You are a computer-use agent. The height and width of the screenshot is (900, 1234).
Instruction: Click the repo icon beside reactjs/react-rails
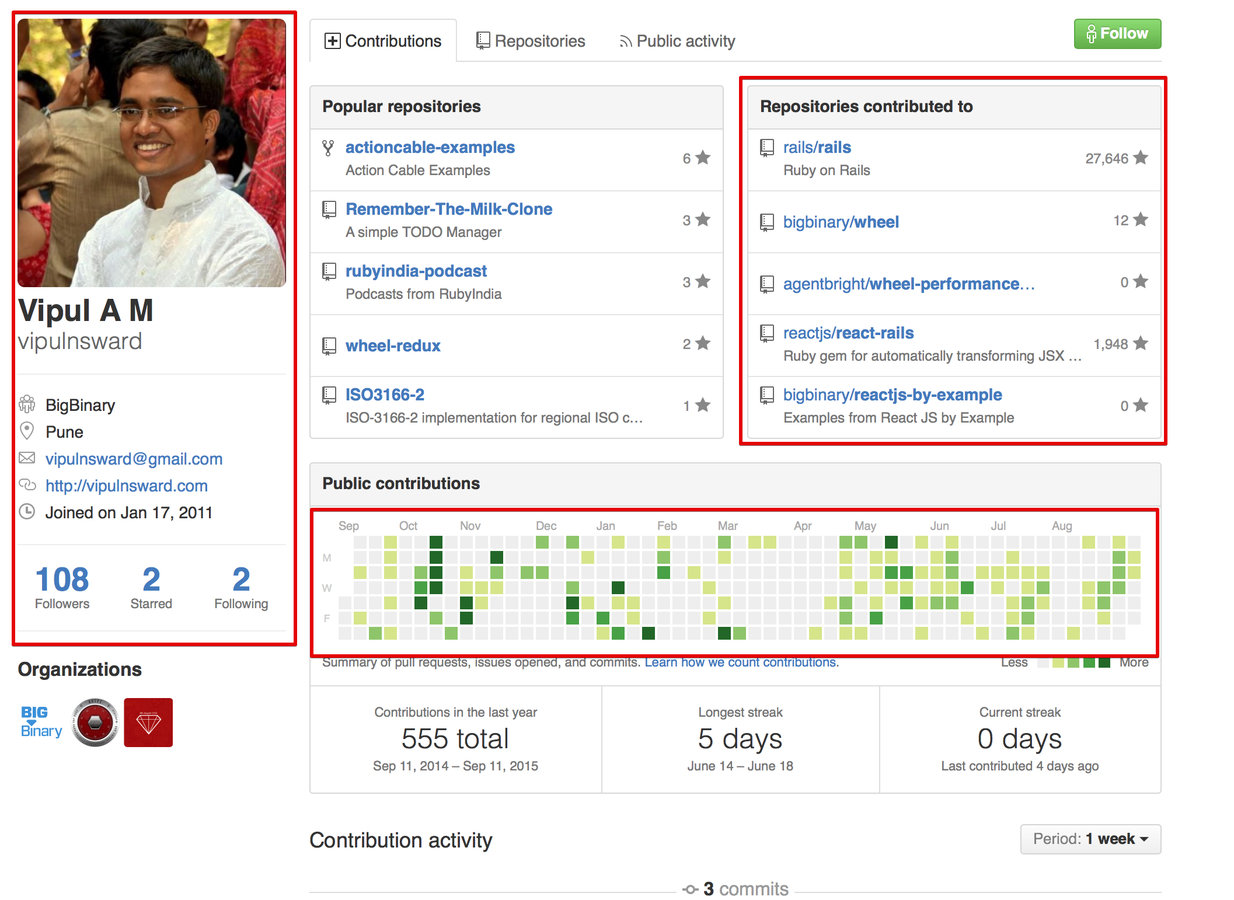[x=767, y=334]
